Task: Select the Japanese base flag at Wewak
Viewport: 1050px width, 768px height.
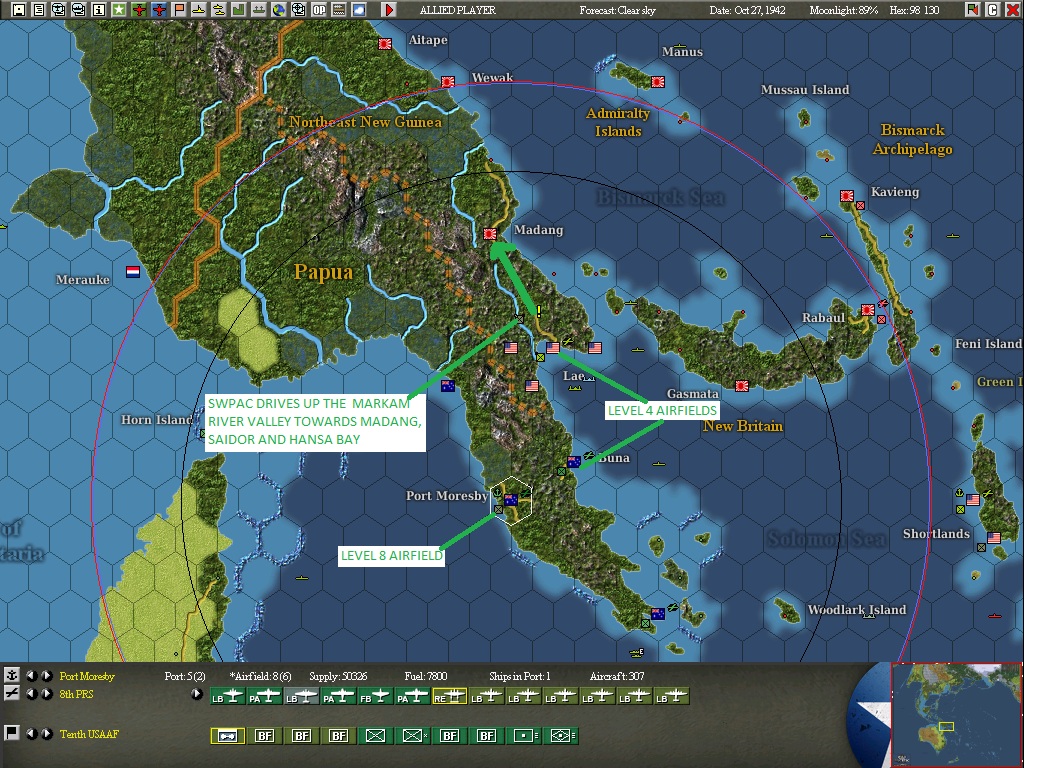Action: click(x=448, y=82)
